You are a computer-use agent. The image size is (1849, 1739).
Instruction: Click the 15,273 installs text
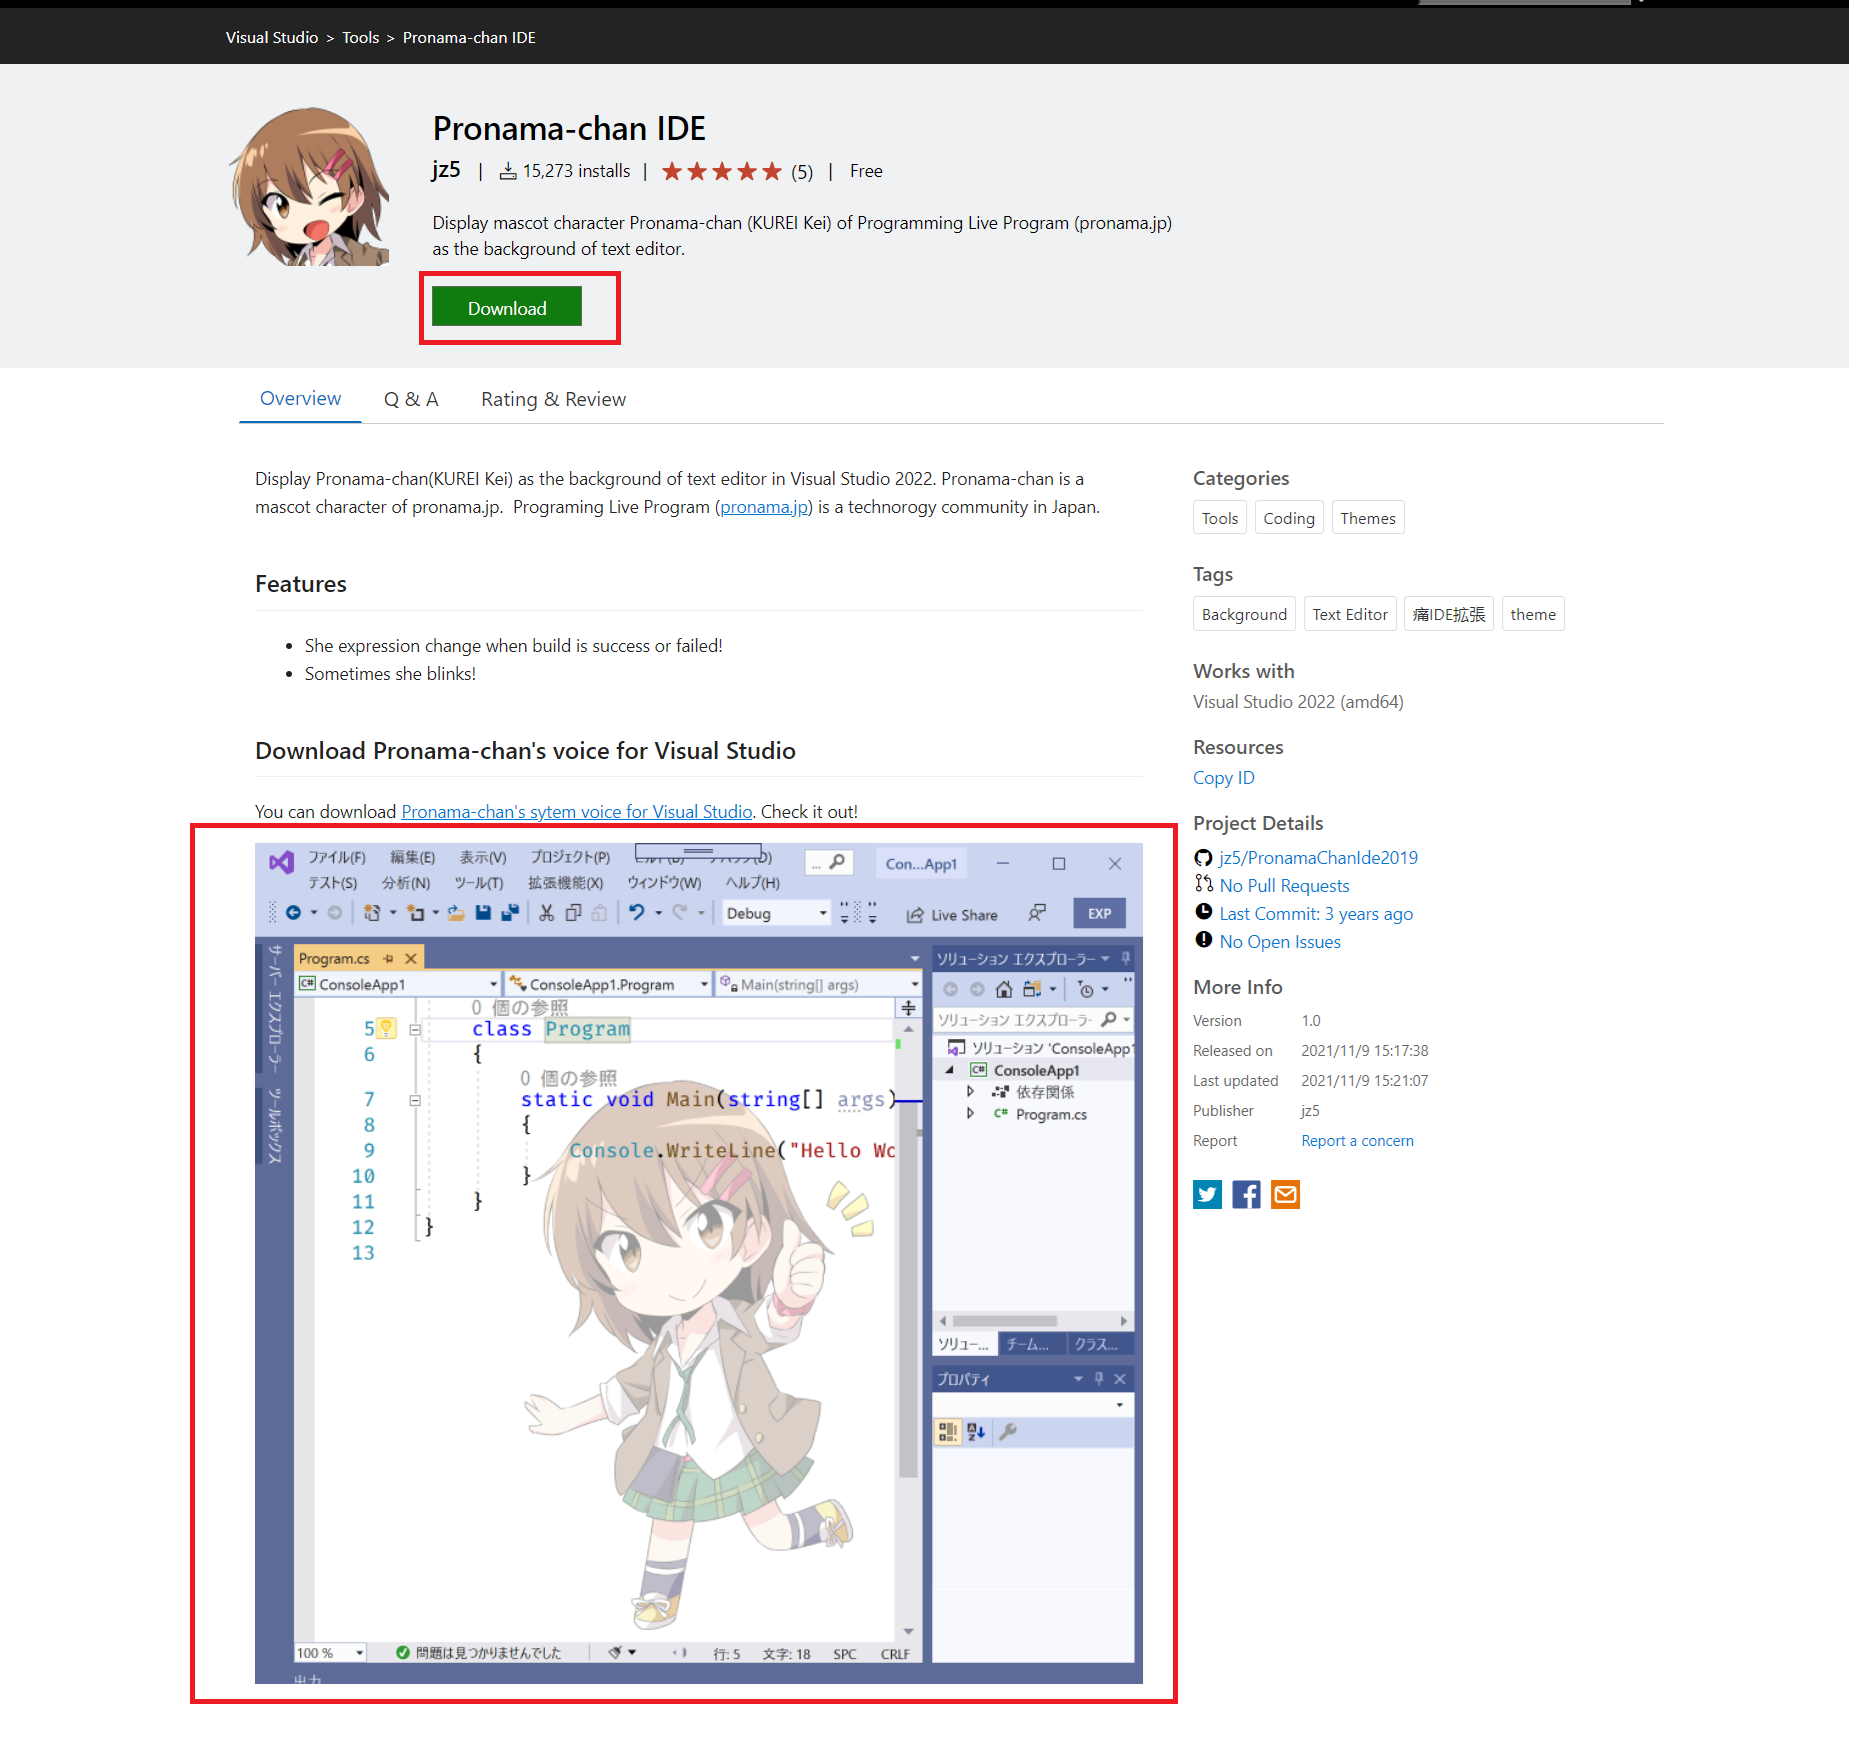[576, 171]
